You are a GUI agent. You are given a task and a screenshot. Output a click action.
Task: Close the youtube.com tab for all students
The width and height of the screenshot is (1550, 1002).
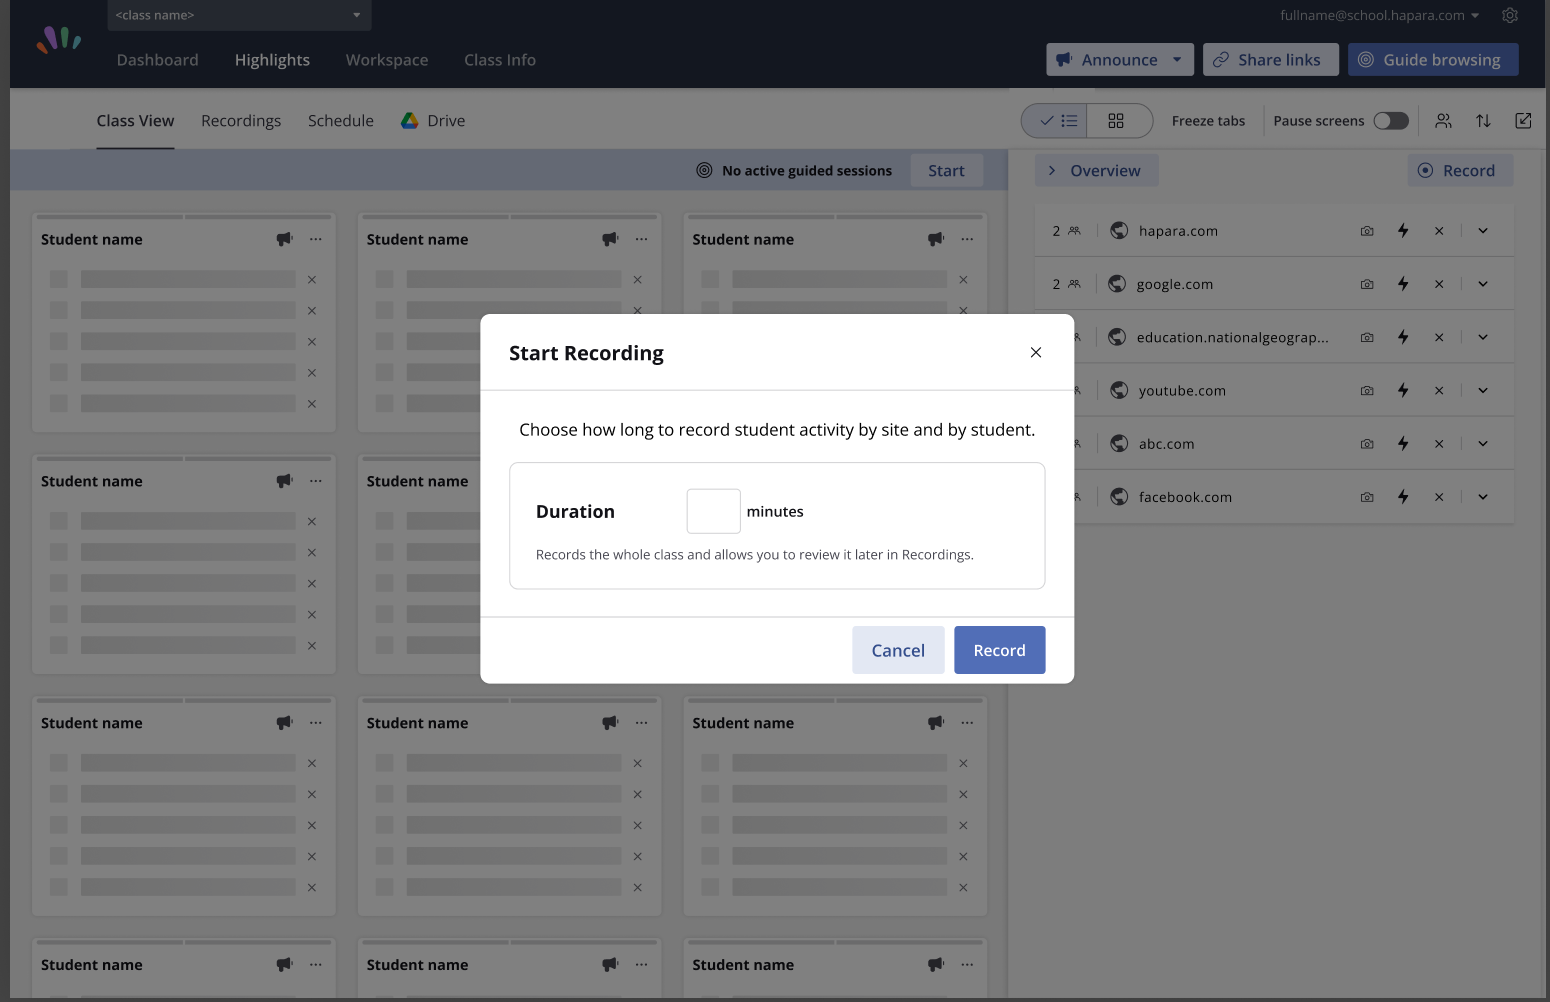point(1439,391)
